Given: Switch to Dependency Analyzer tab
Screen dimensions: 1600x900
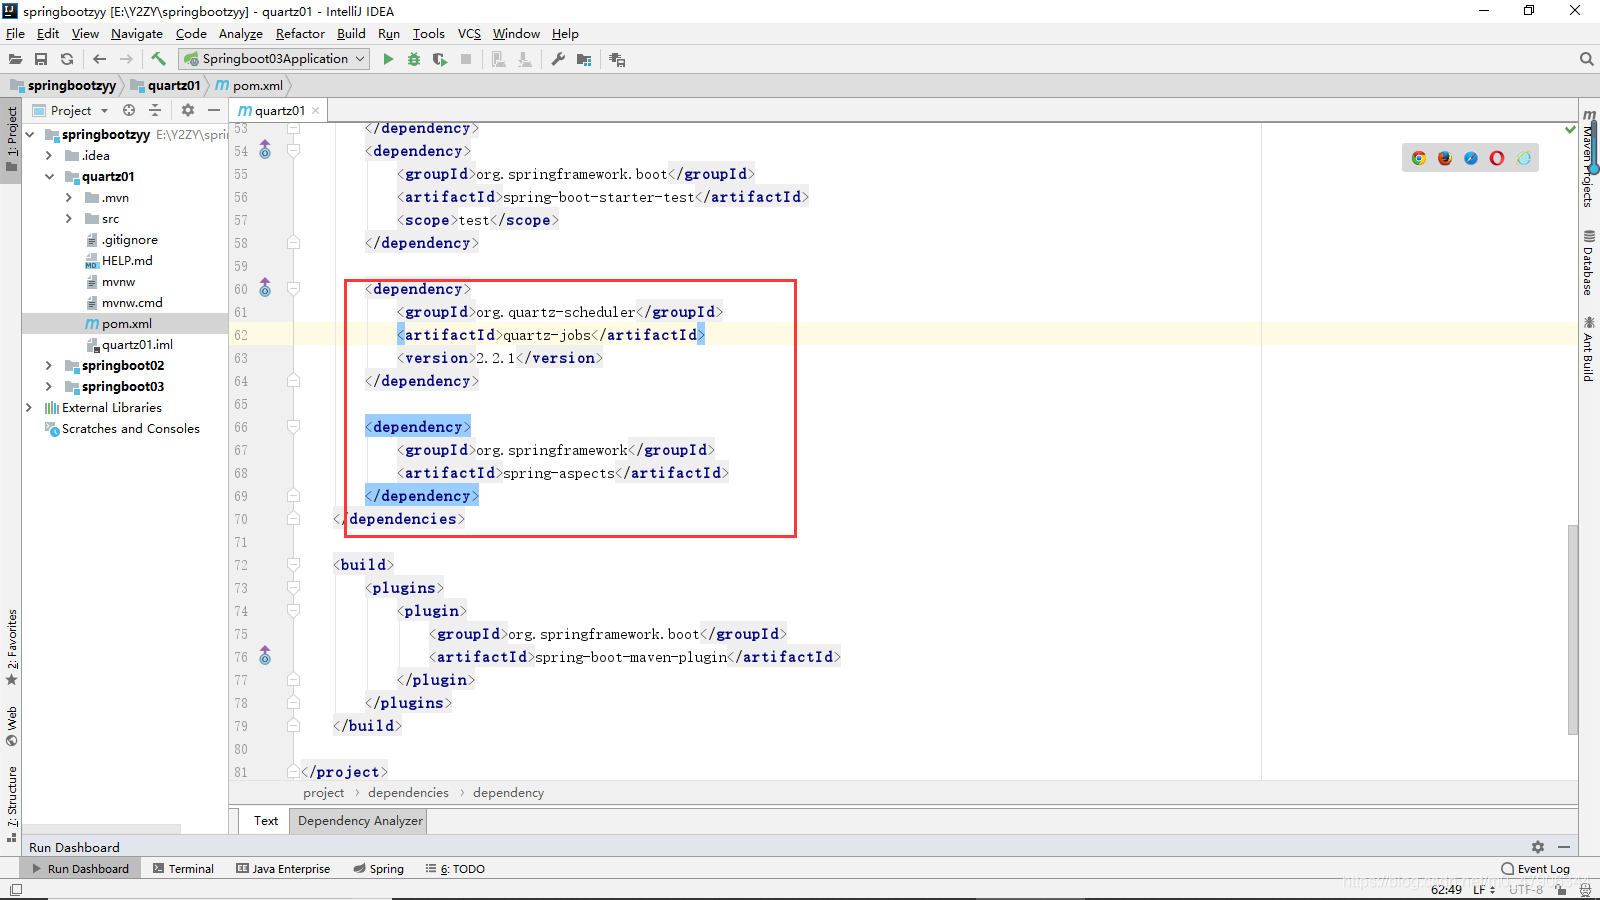Looking at the screenshot, I should pyautogui.click(x=360, y=821).
